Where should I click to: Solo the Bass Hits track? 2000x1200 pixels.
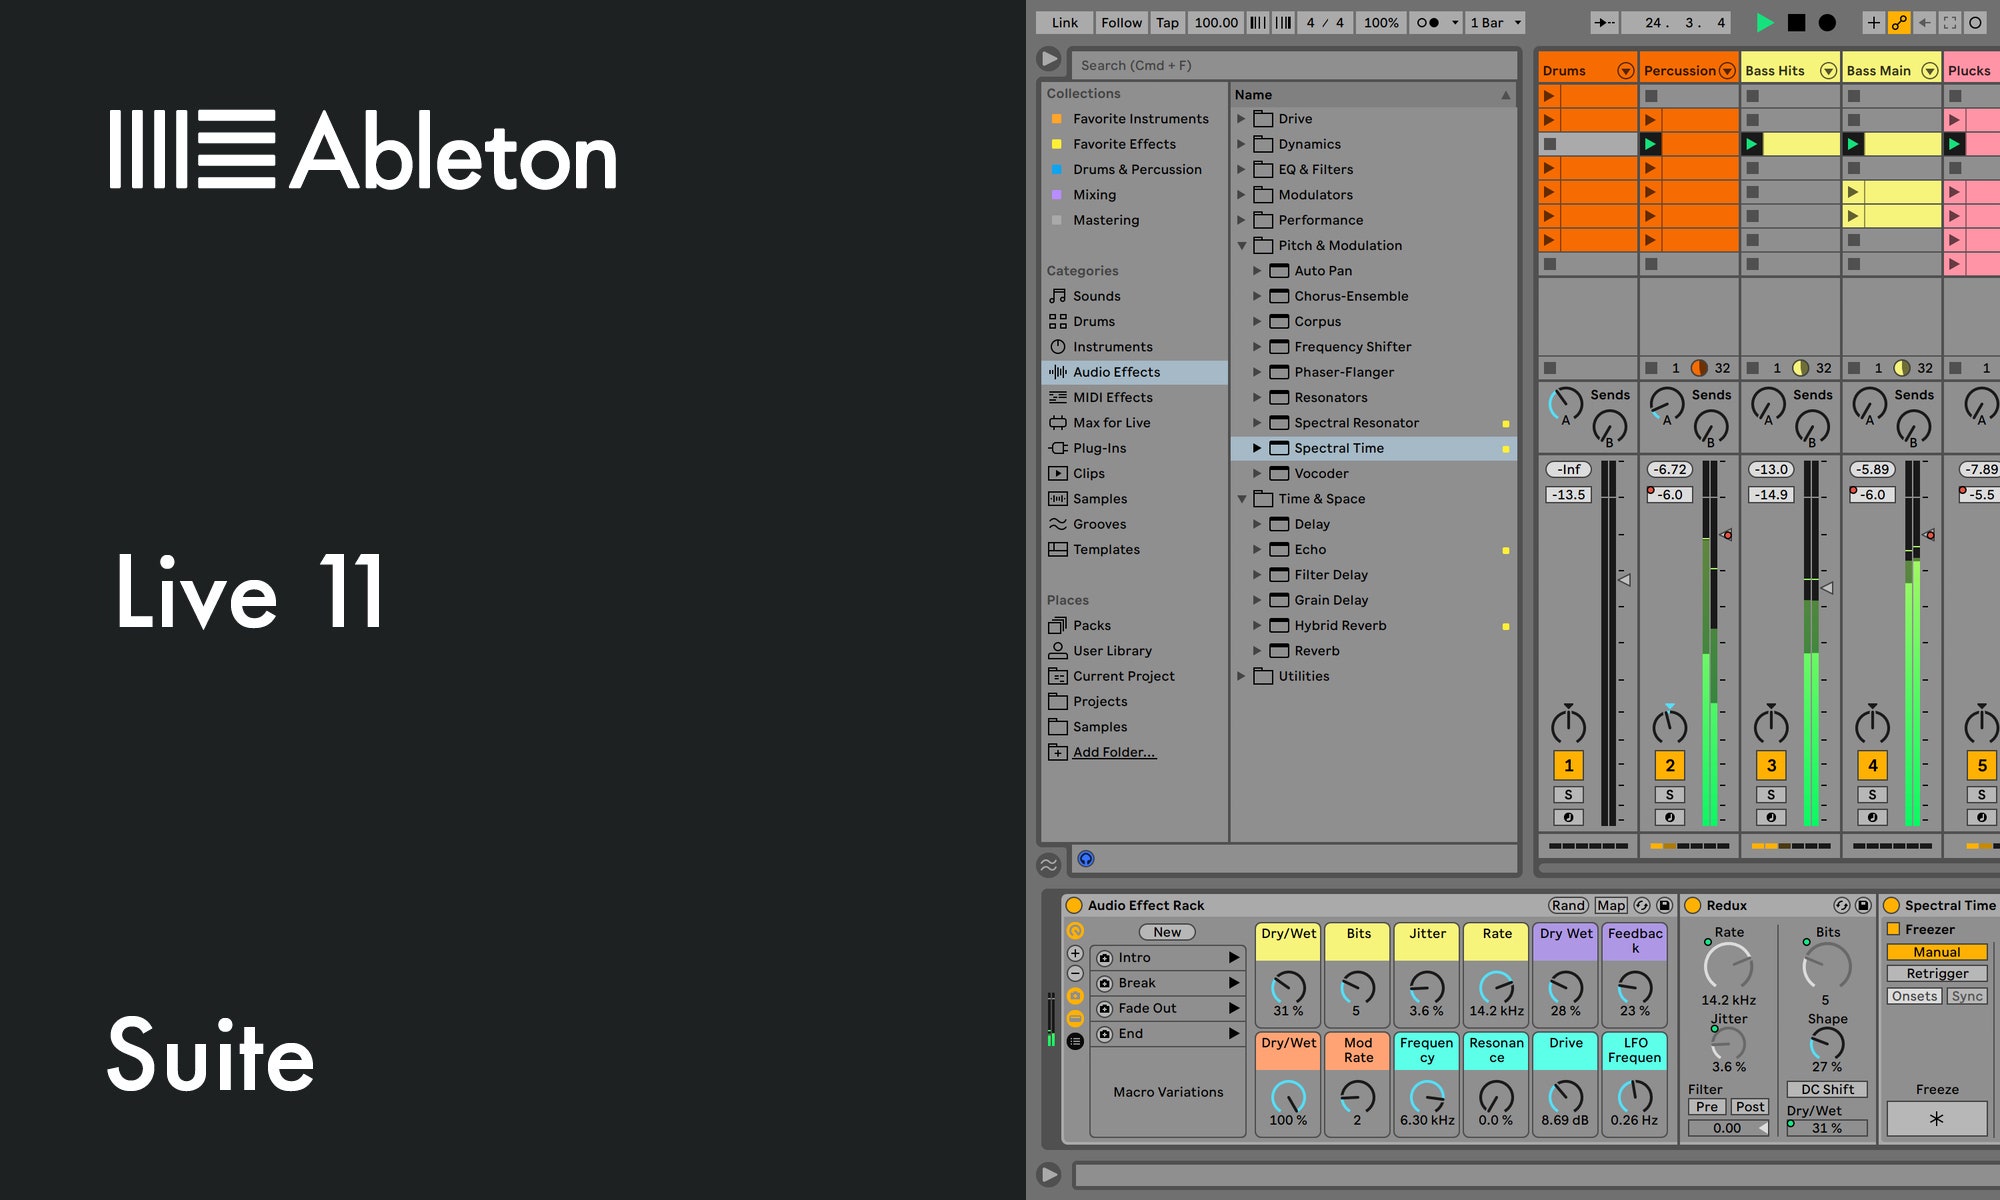[1769, 794]
